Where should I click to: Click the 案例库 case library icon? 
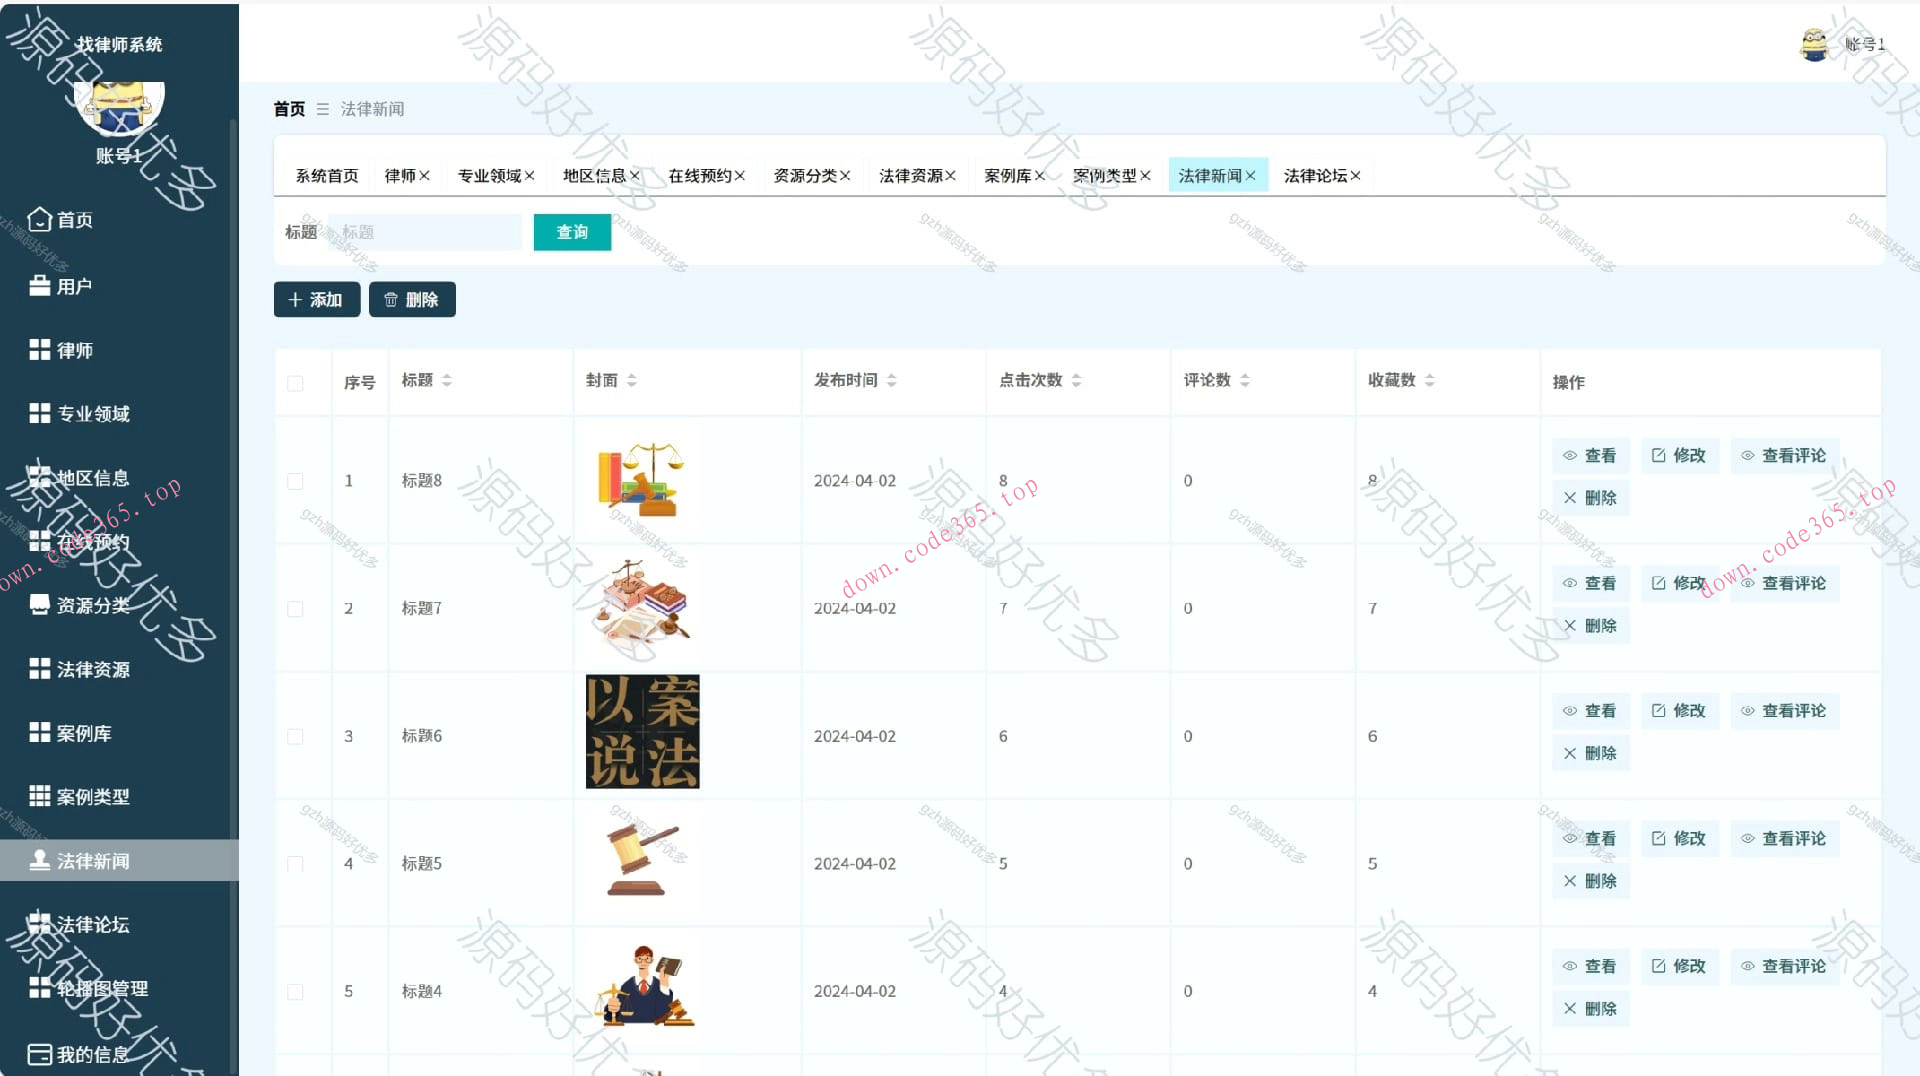point(38,733)
